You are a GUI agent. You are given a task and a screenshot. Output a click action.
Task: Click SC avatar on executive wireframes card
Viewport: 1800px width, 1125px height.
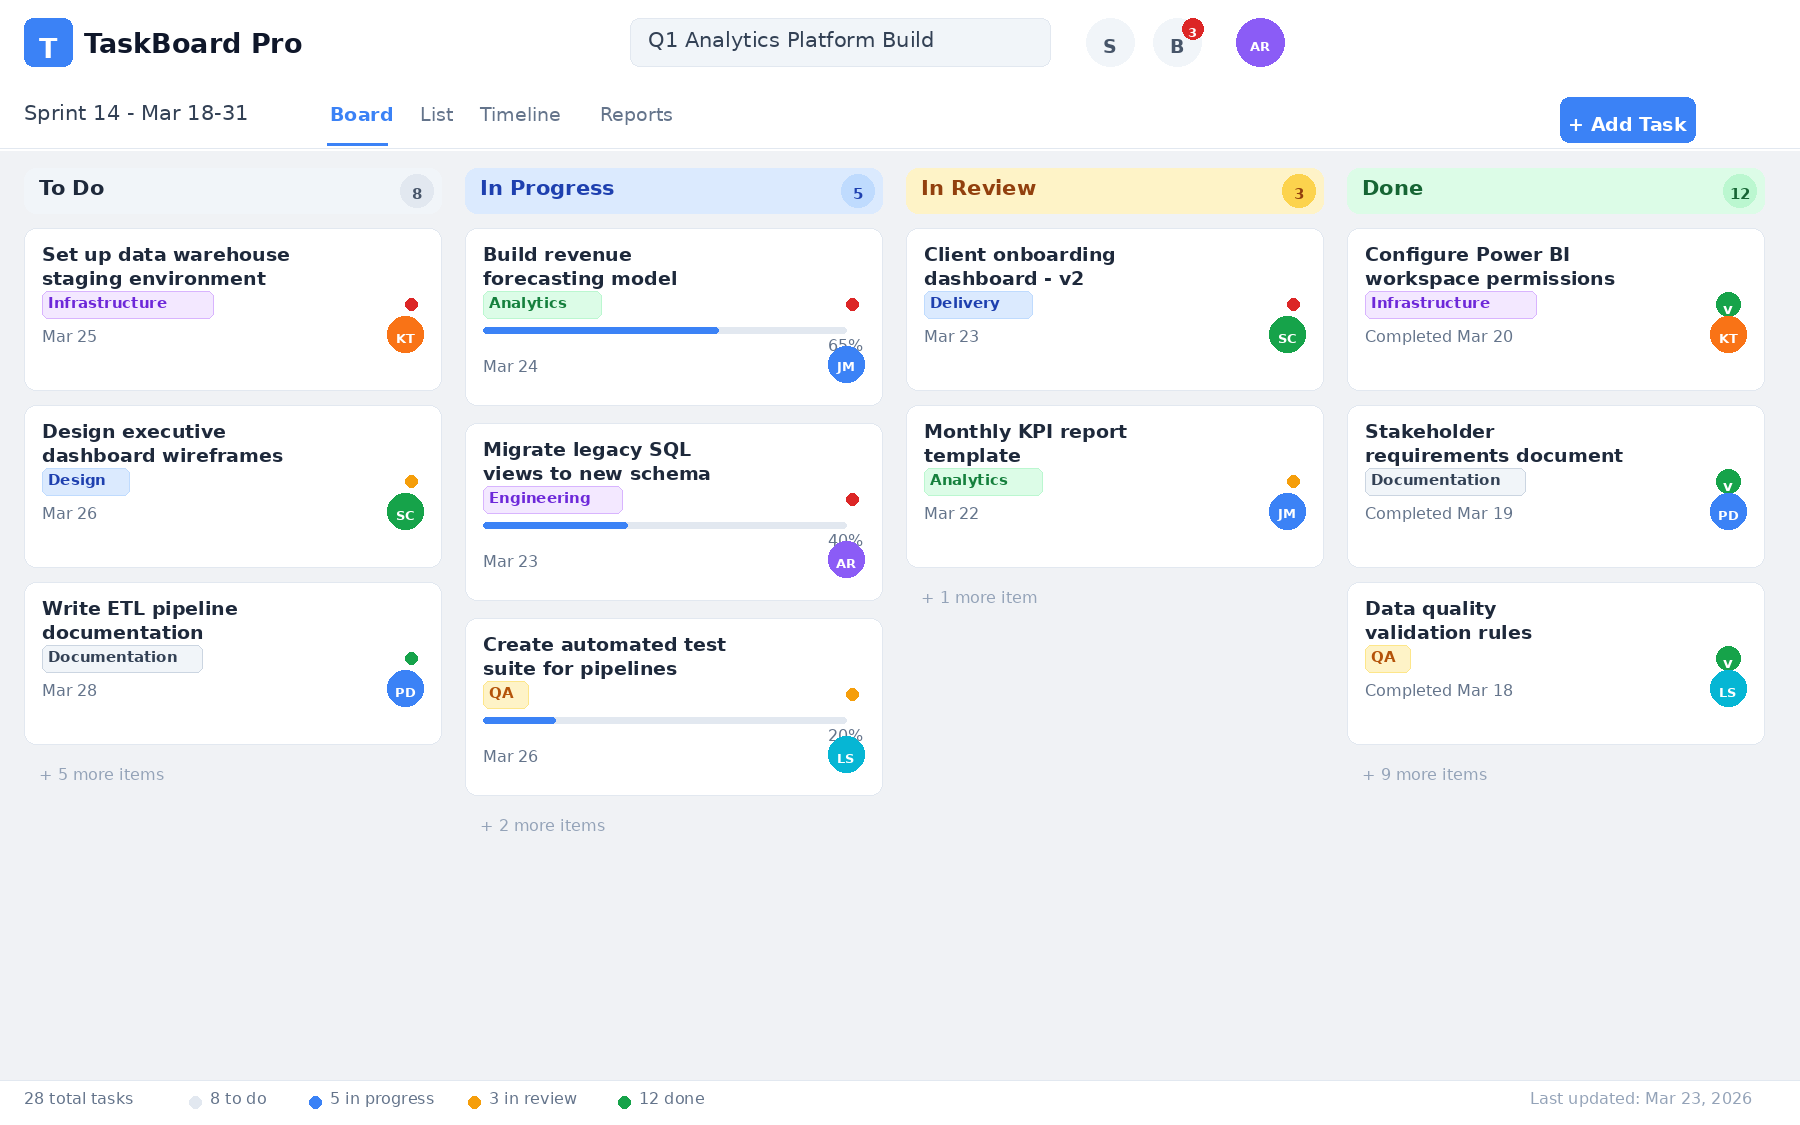point(405,512)
